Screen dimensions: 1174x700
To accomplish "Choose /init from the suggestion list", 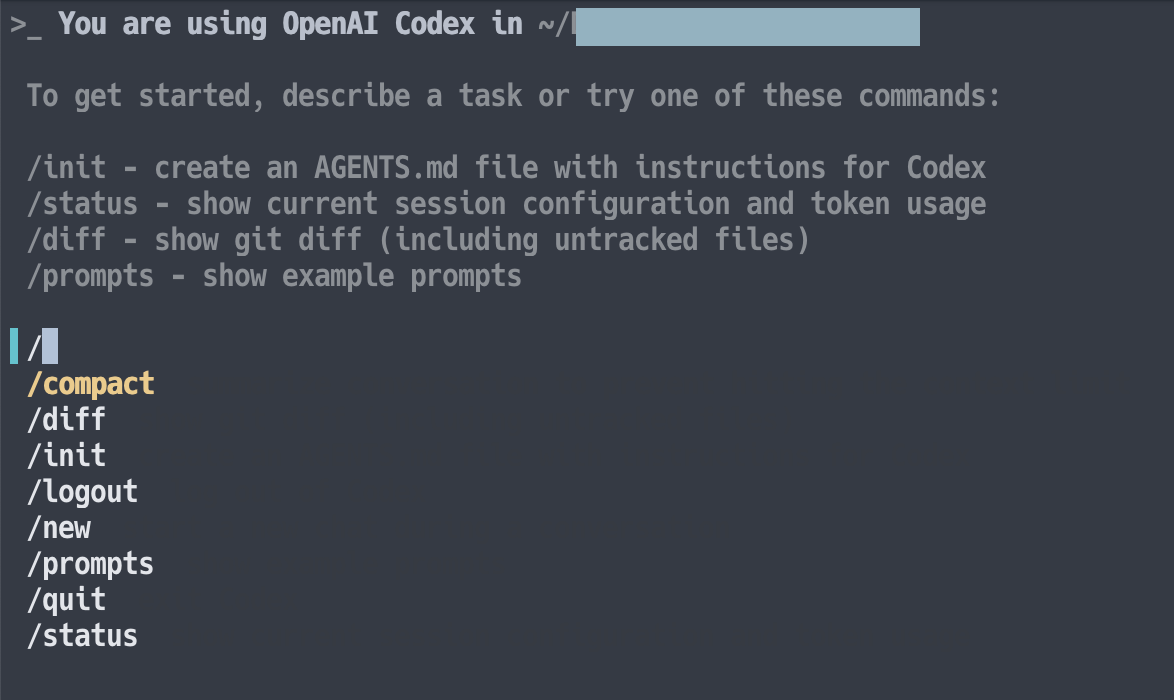I will [x=66, y=455].
